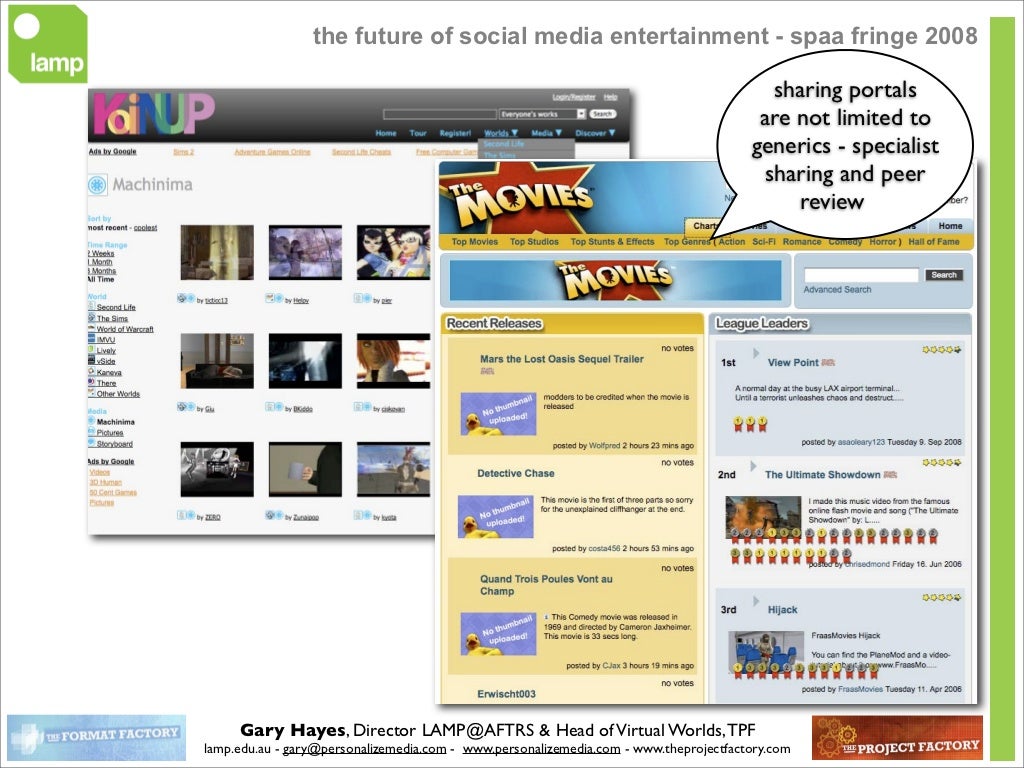Image resolution: width=1024 pixels, height=768 pixels.
Task: Click the icon beside Other Worlds
Action: (91, 393)
